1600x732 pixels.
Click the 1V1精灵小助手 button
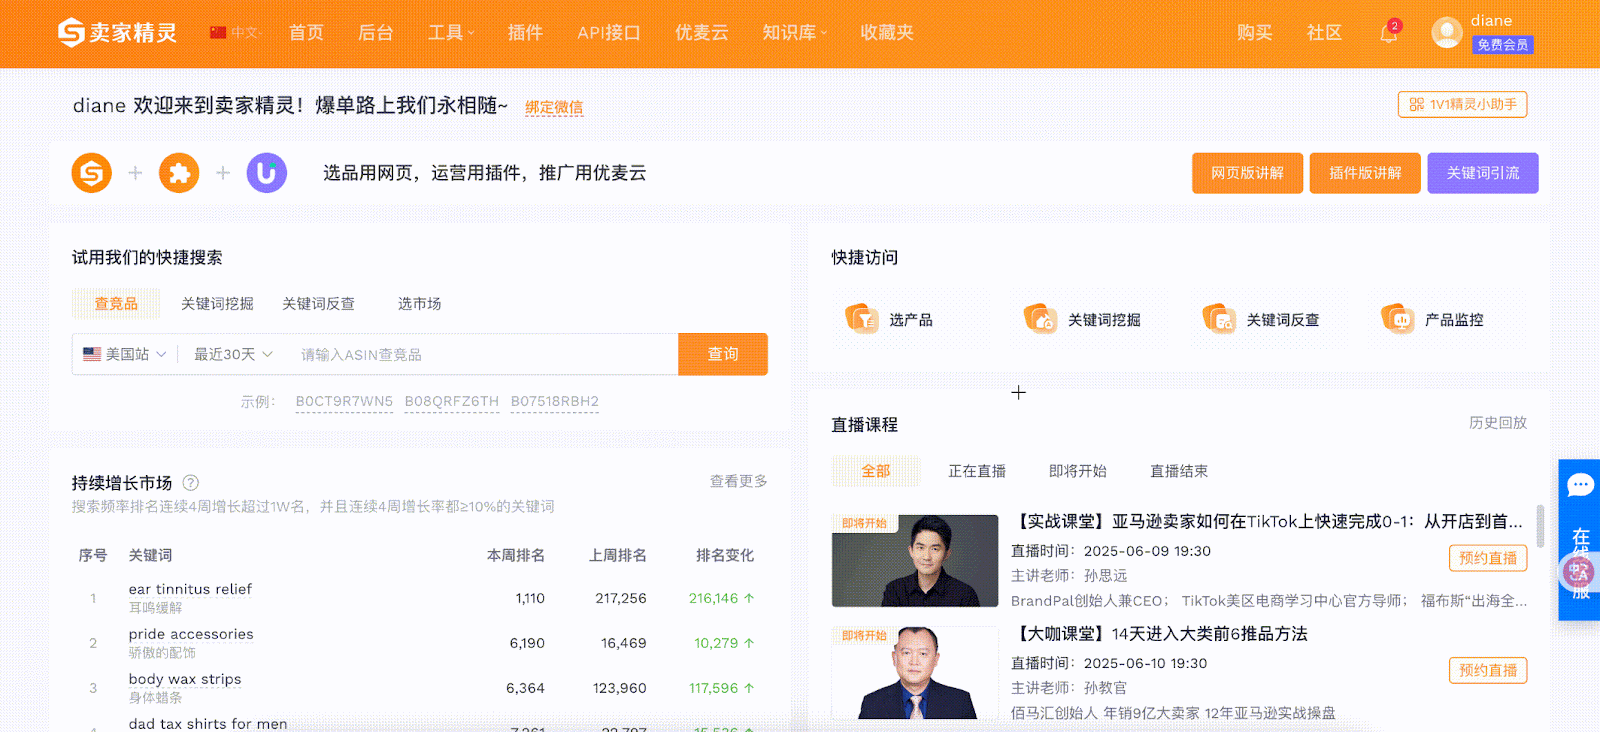tap(1462, 104)
